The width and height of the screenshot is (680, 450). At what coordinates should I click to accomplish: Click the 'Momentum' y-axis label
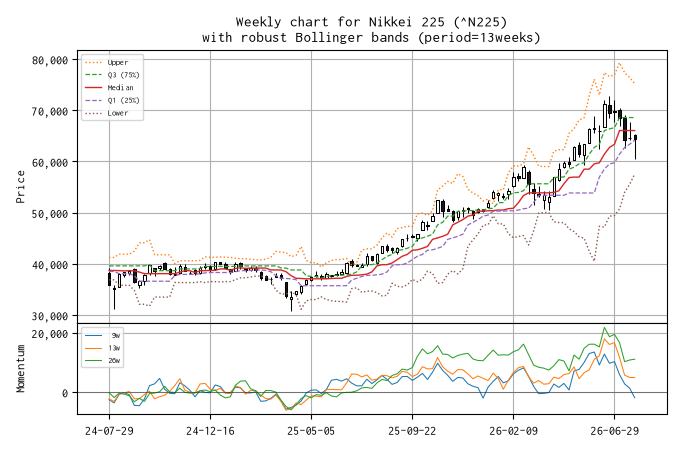click(x=20, y=368)
